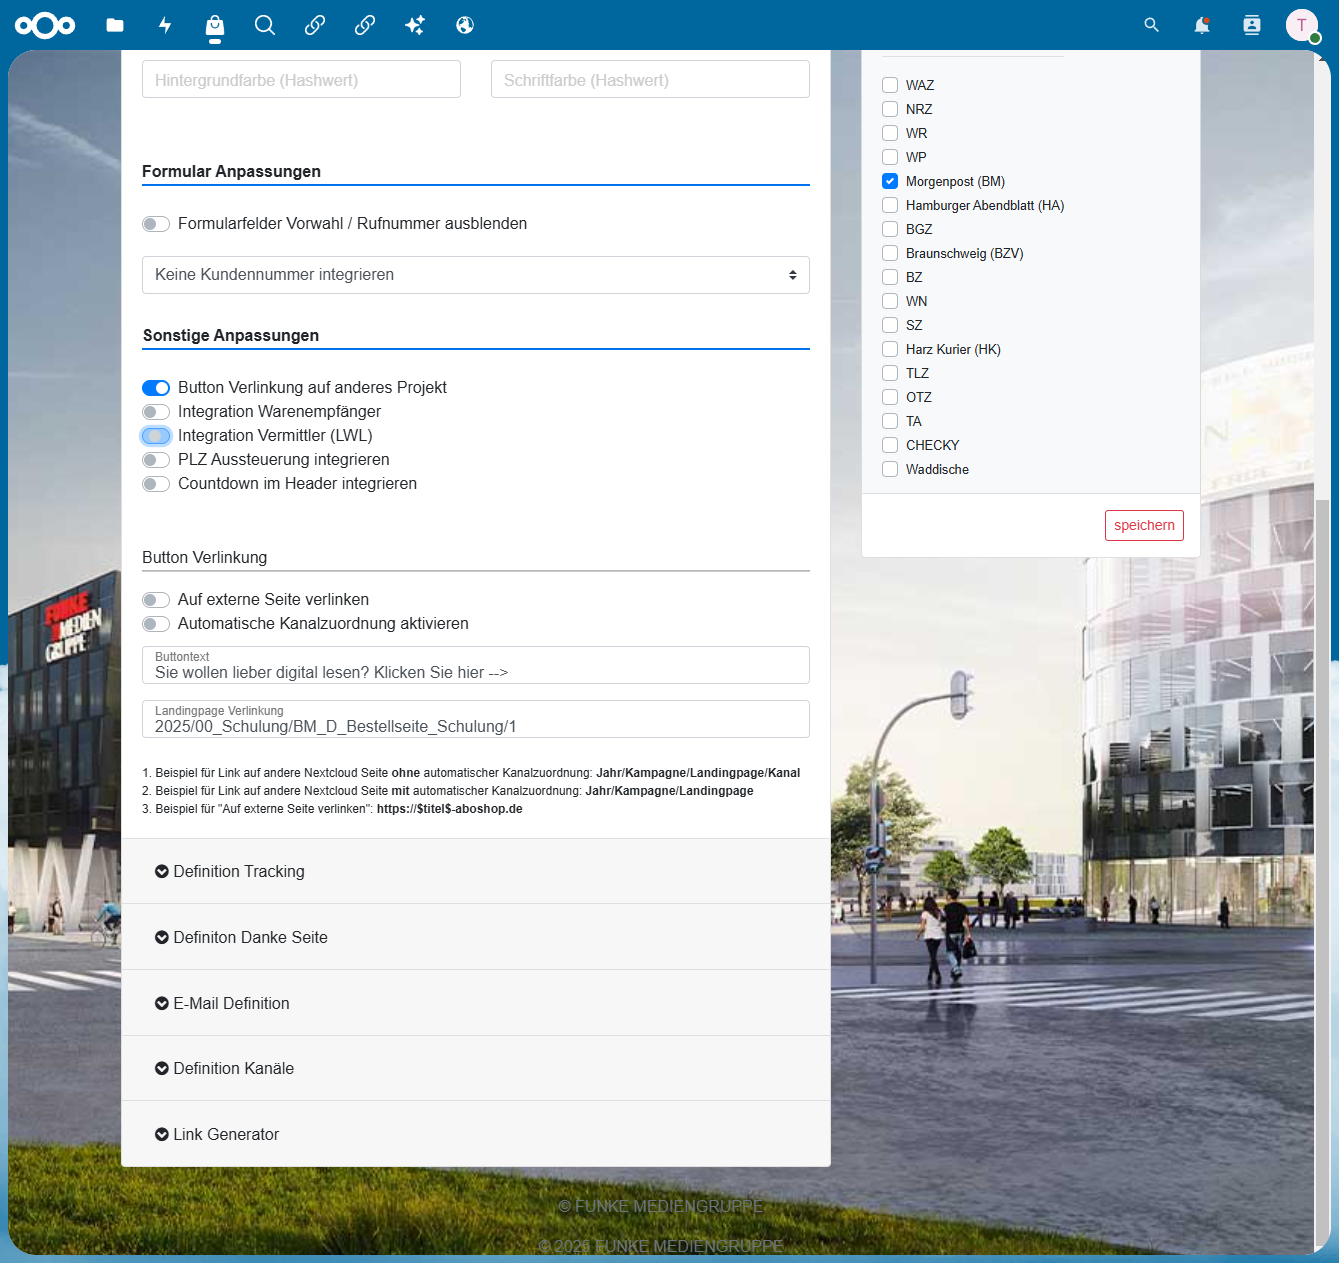Viewport: 1339px width, 1263px height.
Task: Open the Files folder icon
Action: (115, 25)
